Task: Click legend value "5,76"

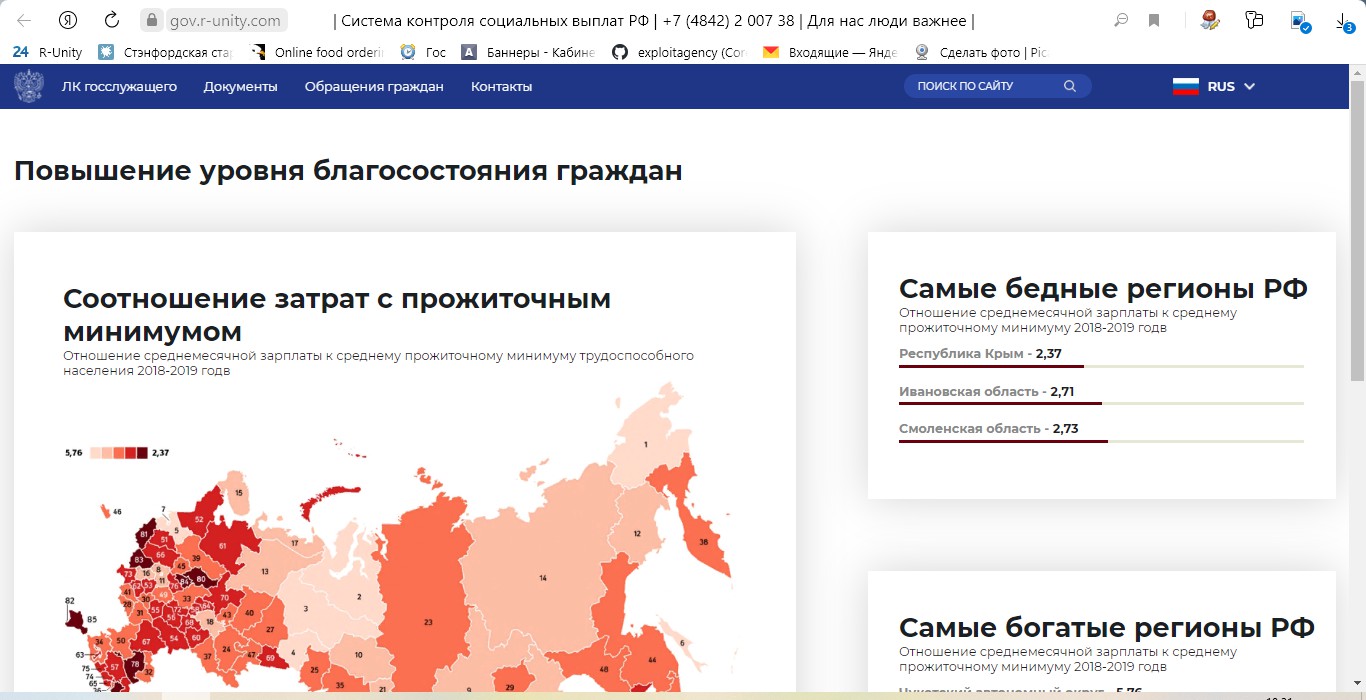Action: [73, 452]
